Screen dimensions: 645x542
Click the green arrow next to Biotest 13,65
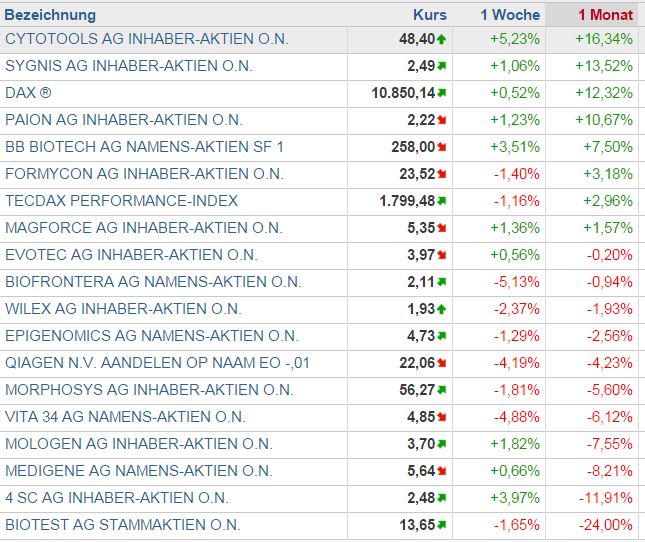point(441,525)
